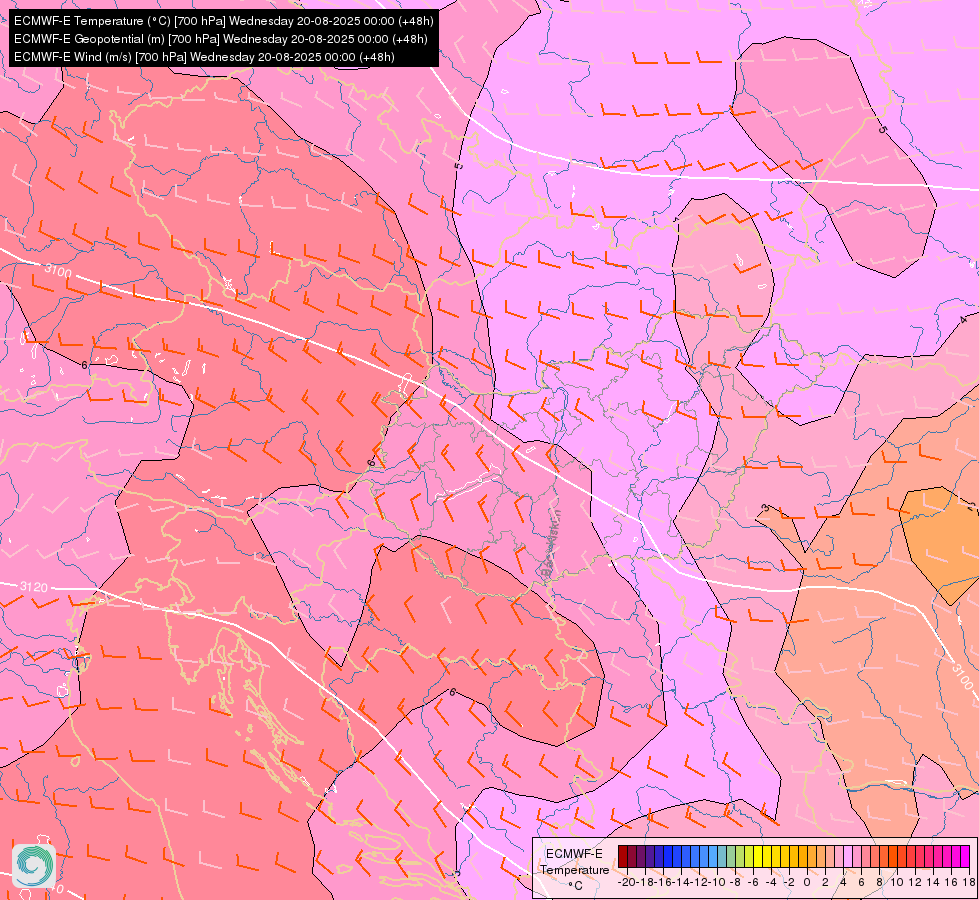The width and height of the screenshot is (979, 900).
Task: Select the ECMWF-E Geopotential (m) title line
Action: click(220, 39)
